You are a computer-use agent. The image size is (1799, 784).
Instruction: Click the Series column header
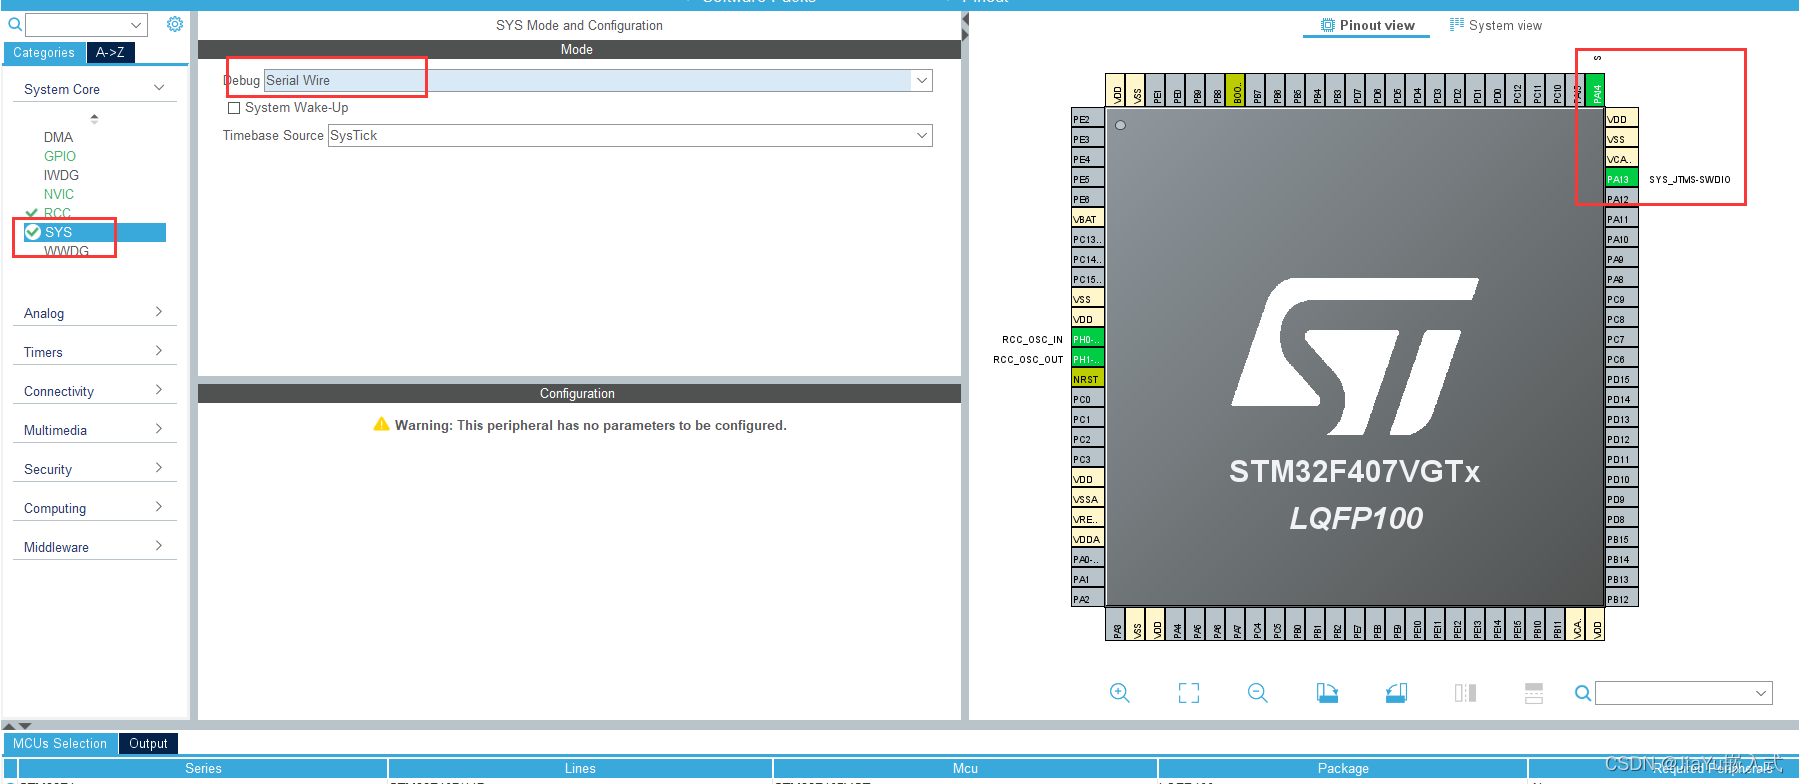coord(203,768)
